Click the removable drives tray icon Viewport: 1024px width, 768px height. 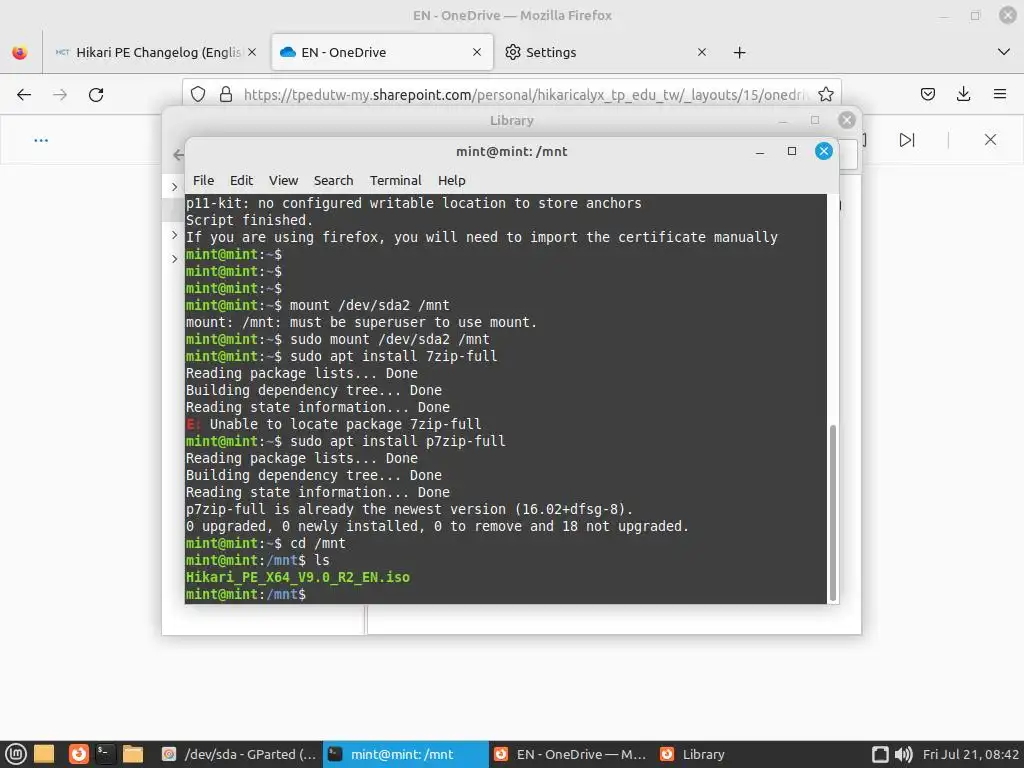(x=880, y=754)
